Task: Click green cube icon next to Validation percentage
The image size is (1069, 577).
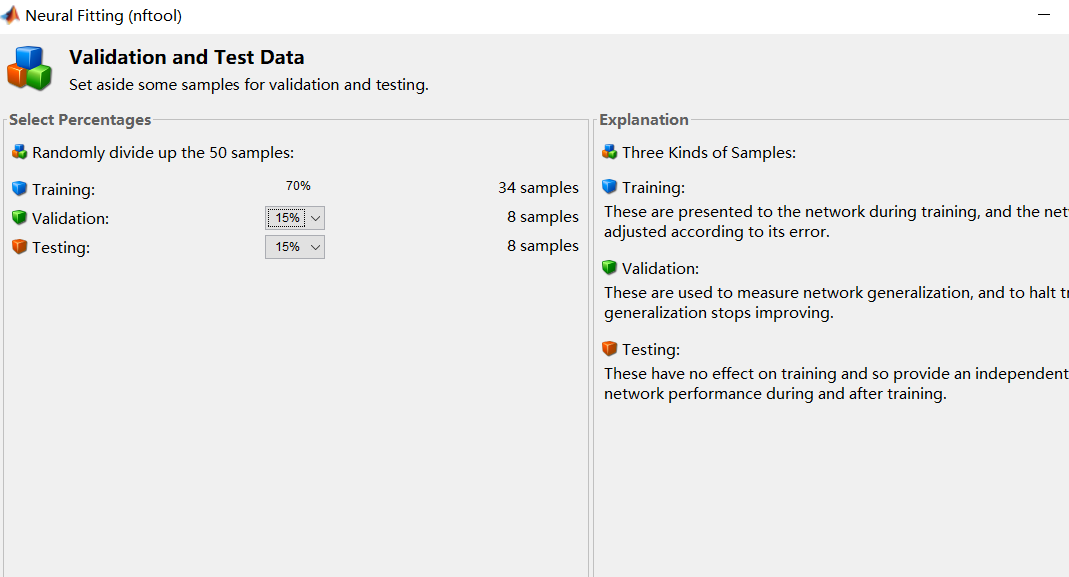Action: click(x=20, y=218)
